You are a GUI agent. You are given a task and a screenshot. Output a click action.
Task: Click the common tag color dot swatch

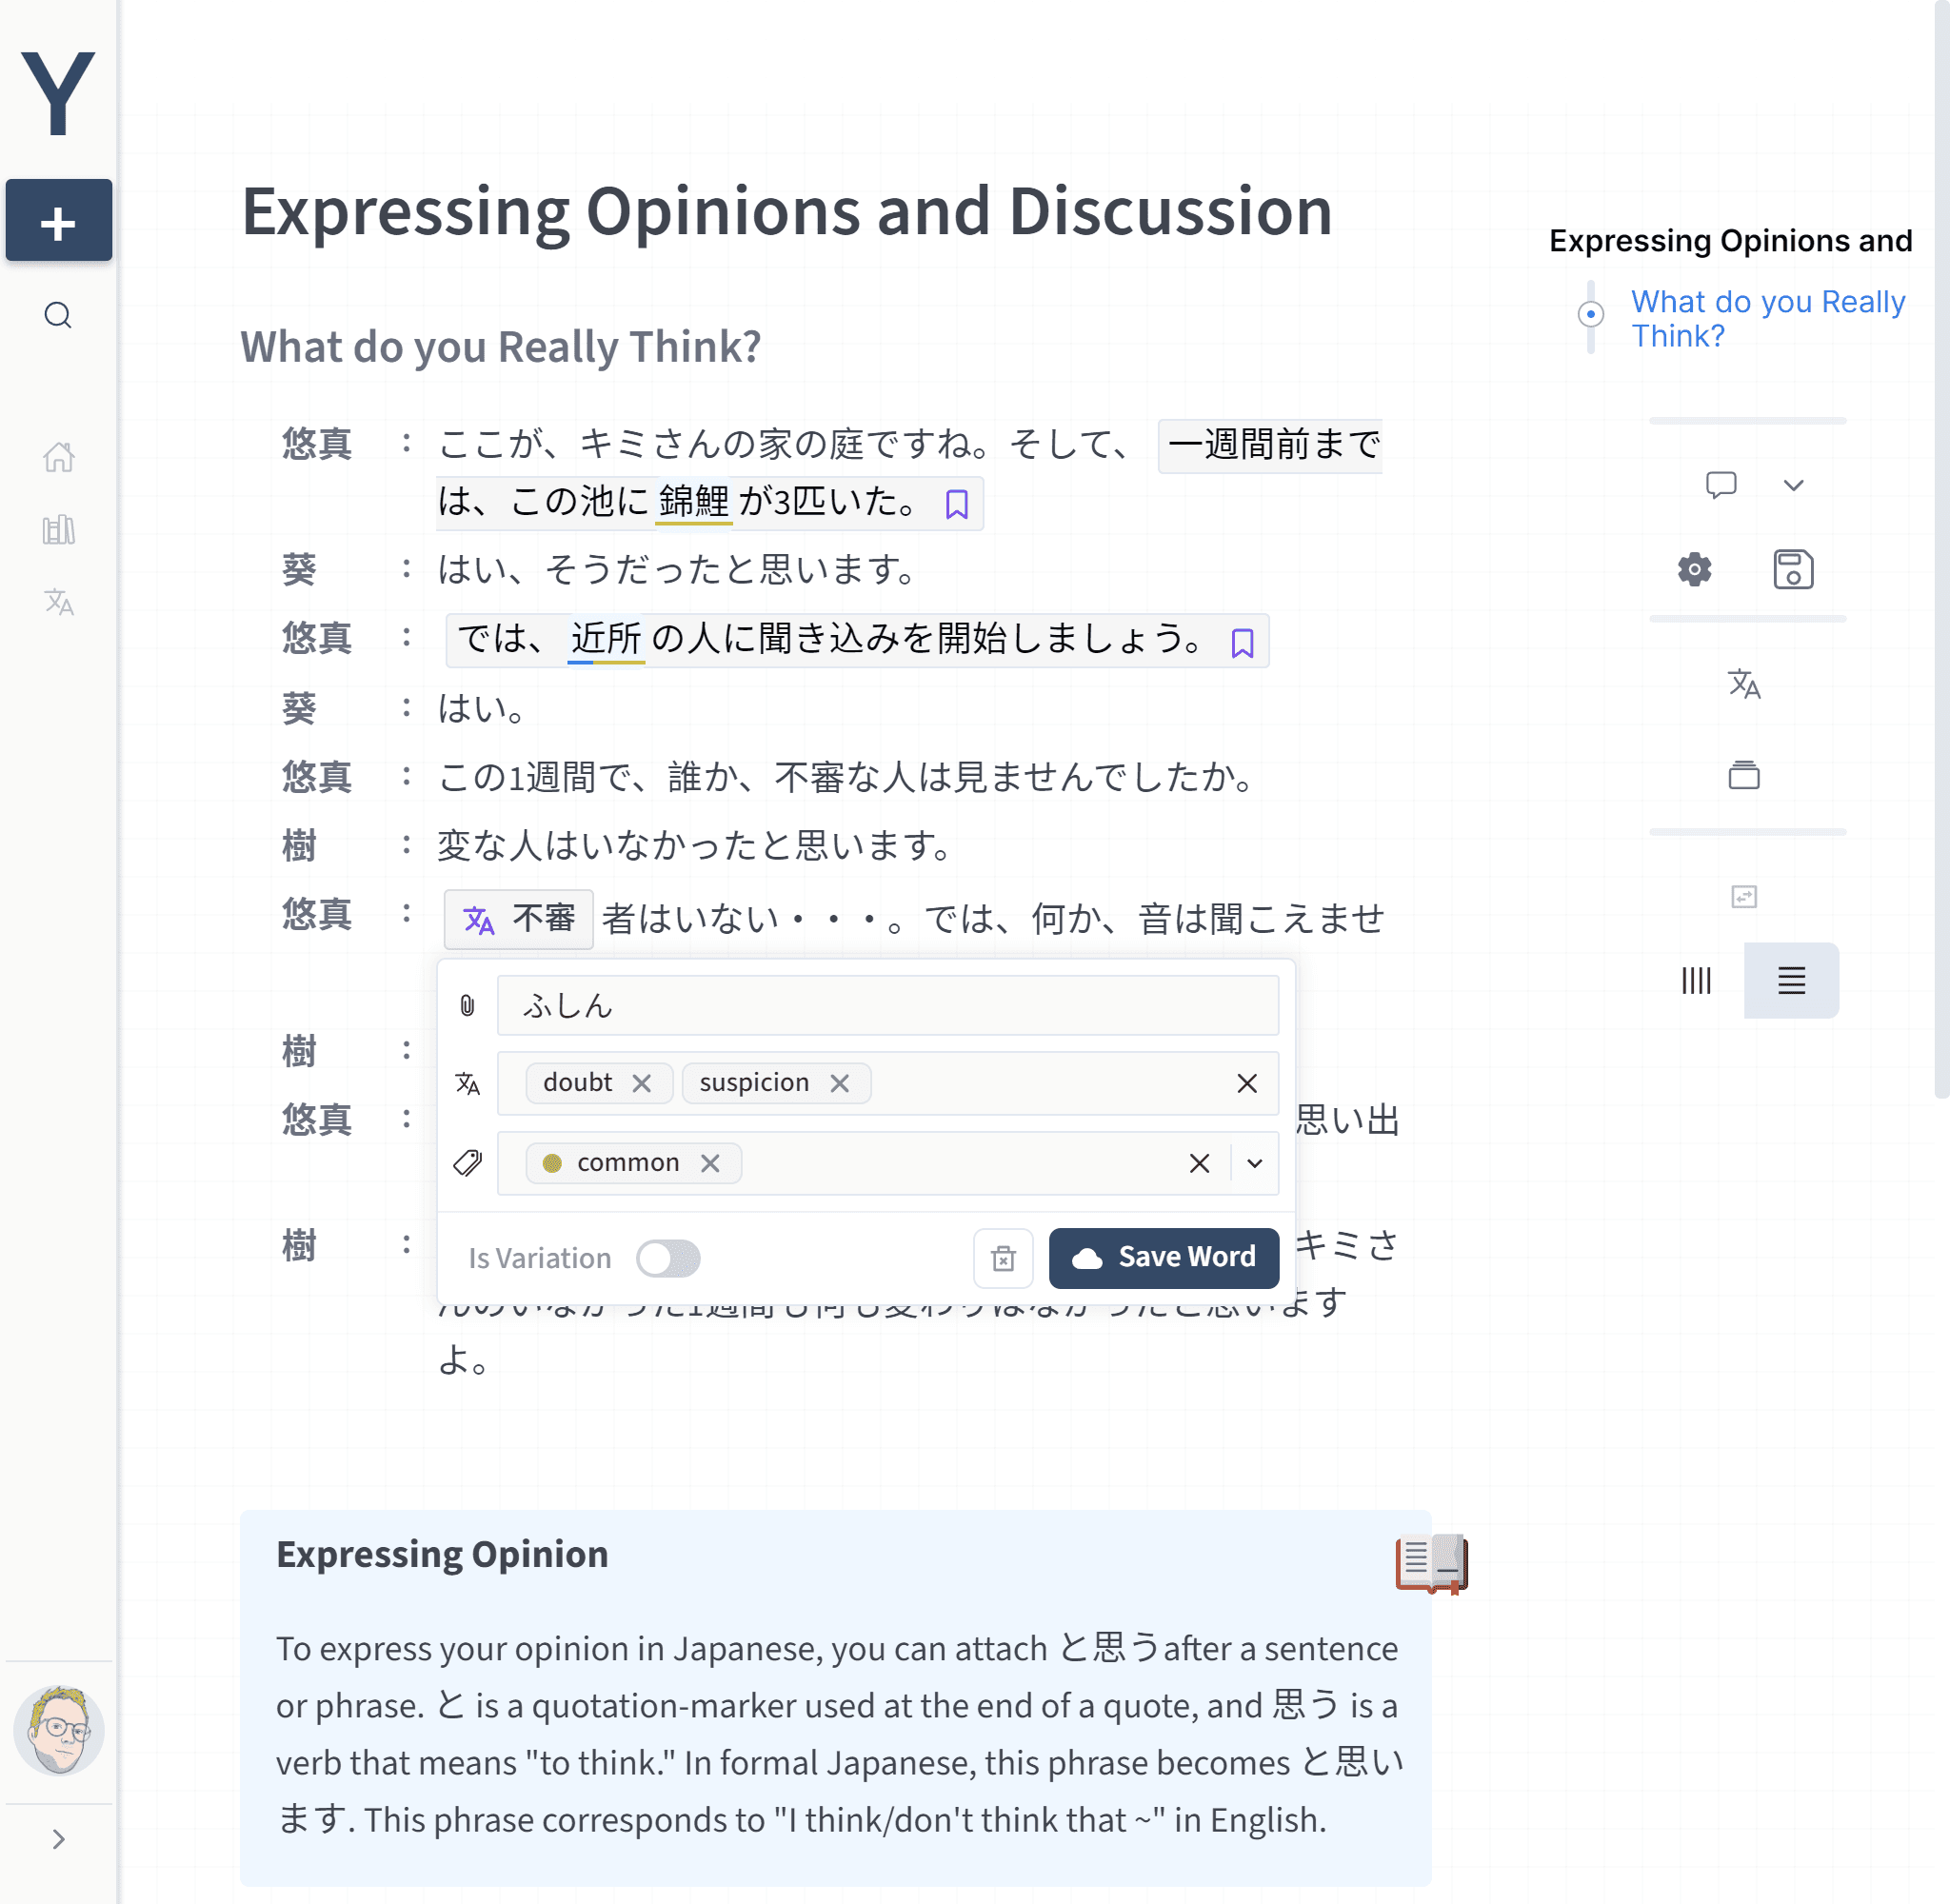point(551,1161)
